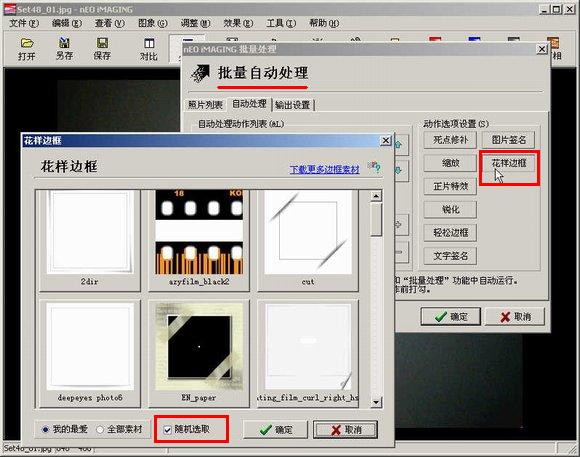The height and width of the screenshot is (457, 580).
Task: Open a file with 打开 icon
Action: [x=27, y=49]
